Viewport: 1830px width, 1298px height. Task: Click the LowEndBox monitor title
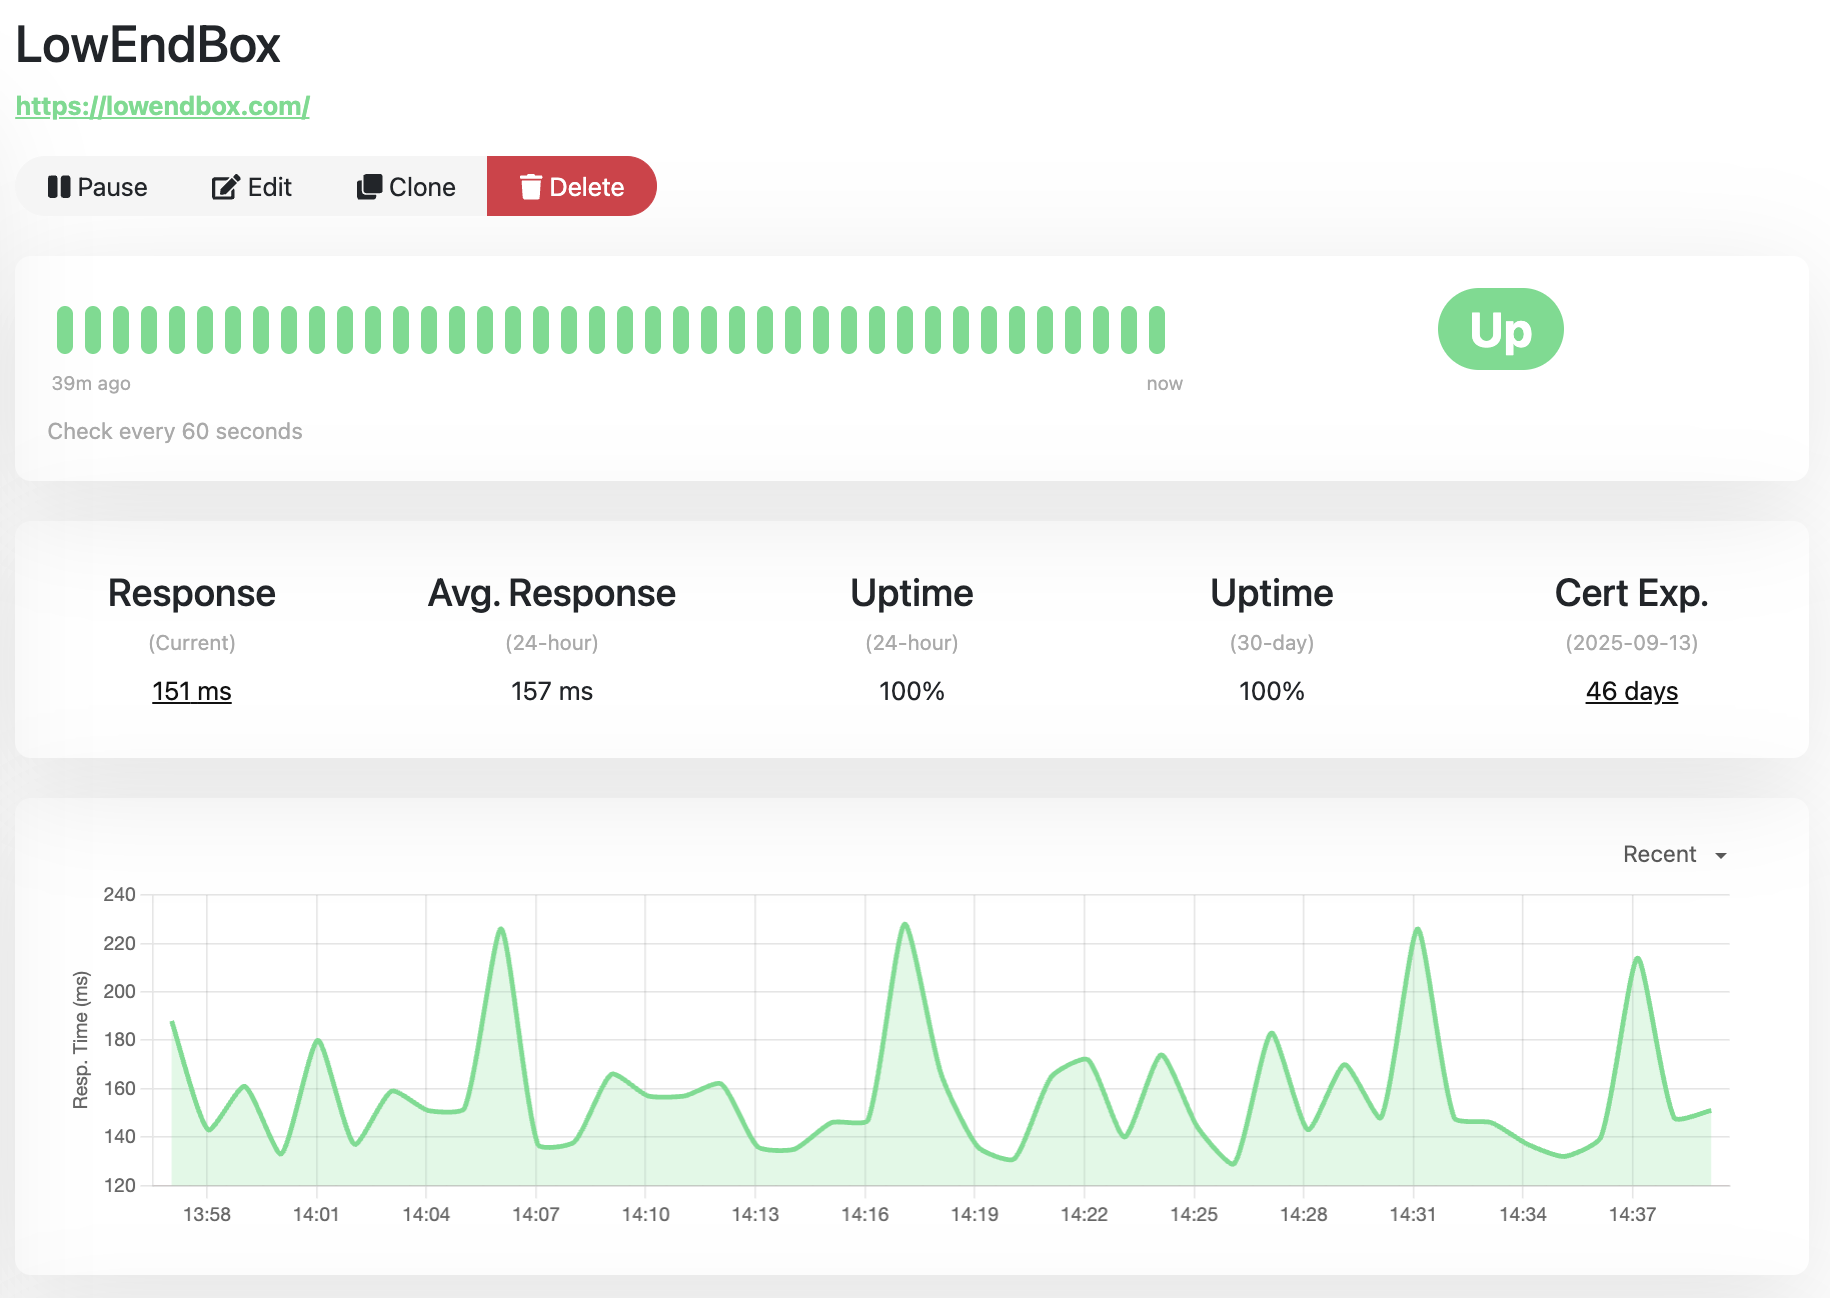click(148, 45)
